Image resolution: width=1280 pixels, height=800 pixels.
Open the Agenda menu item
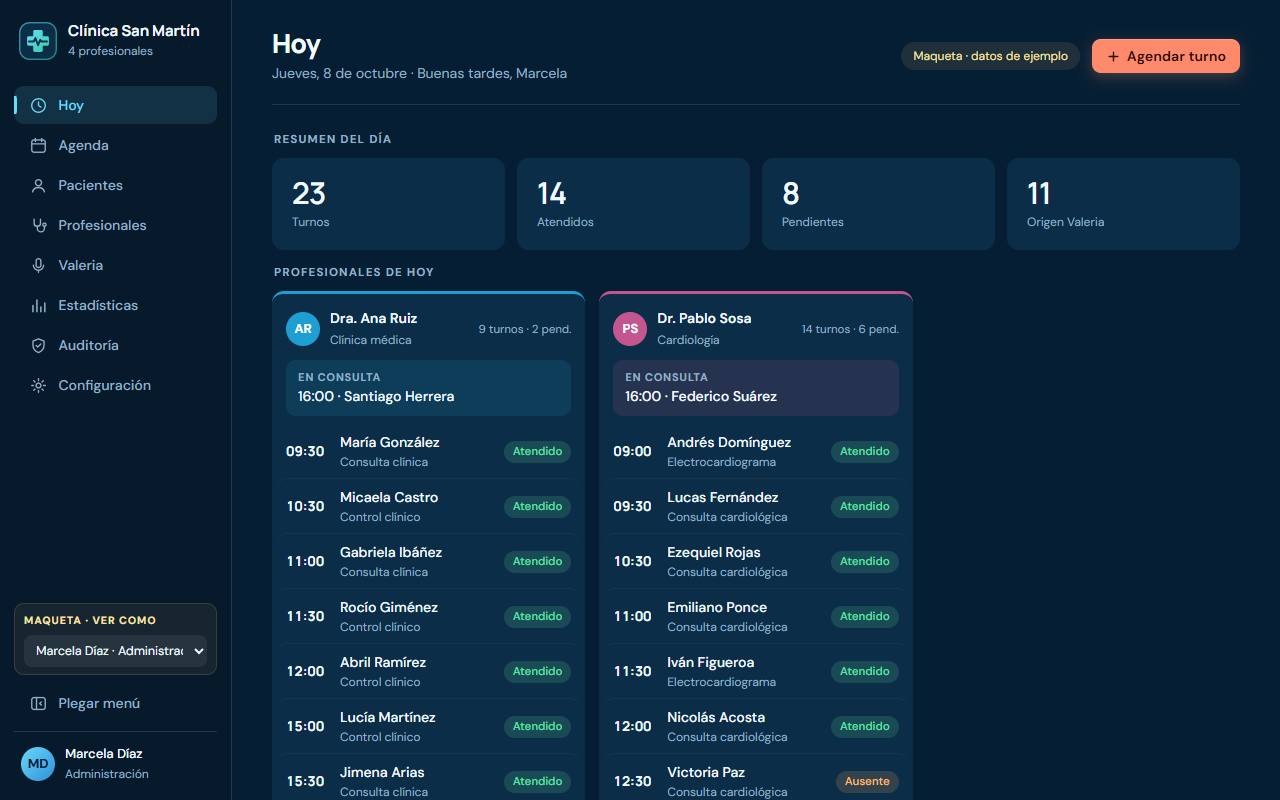(115, 145)
